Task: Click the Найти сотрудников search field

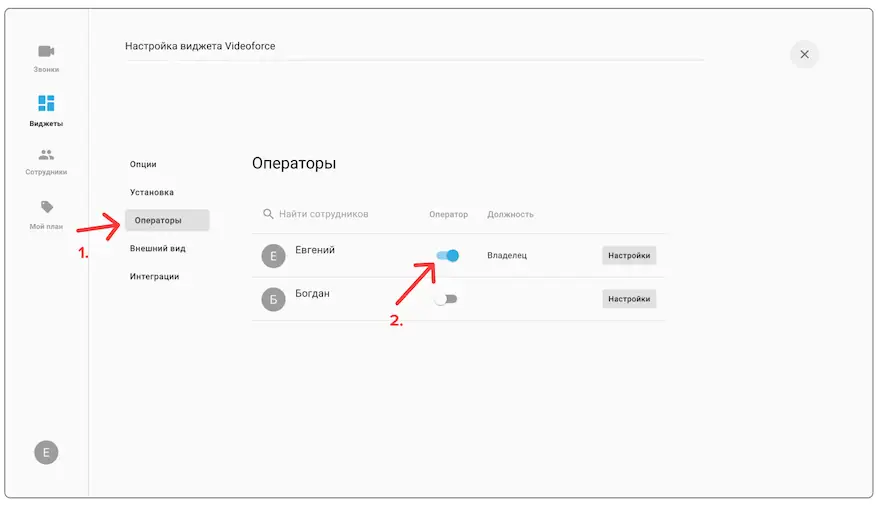Action: point(335,214)
